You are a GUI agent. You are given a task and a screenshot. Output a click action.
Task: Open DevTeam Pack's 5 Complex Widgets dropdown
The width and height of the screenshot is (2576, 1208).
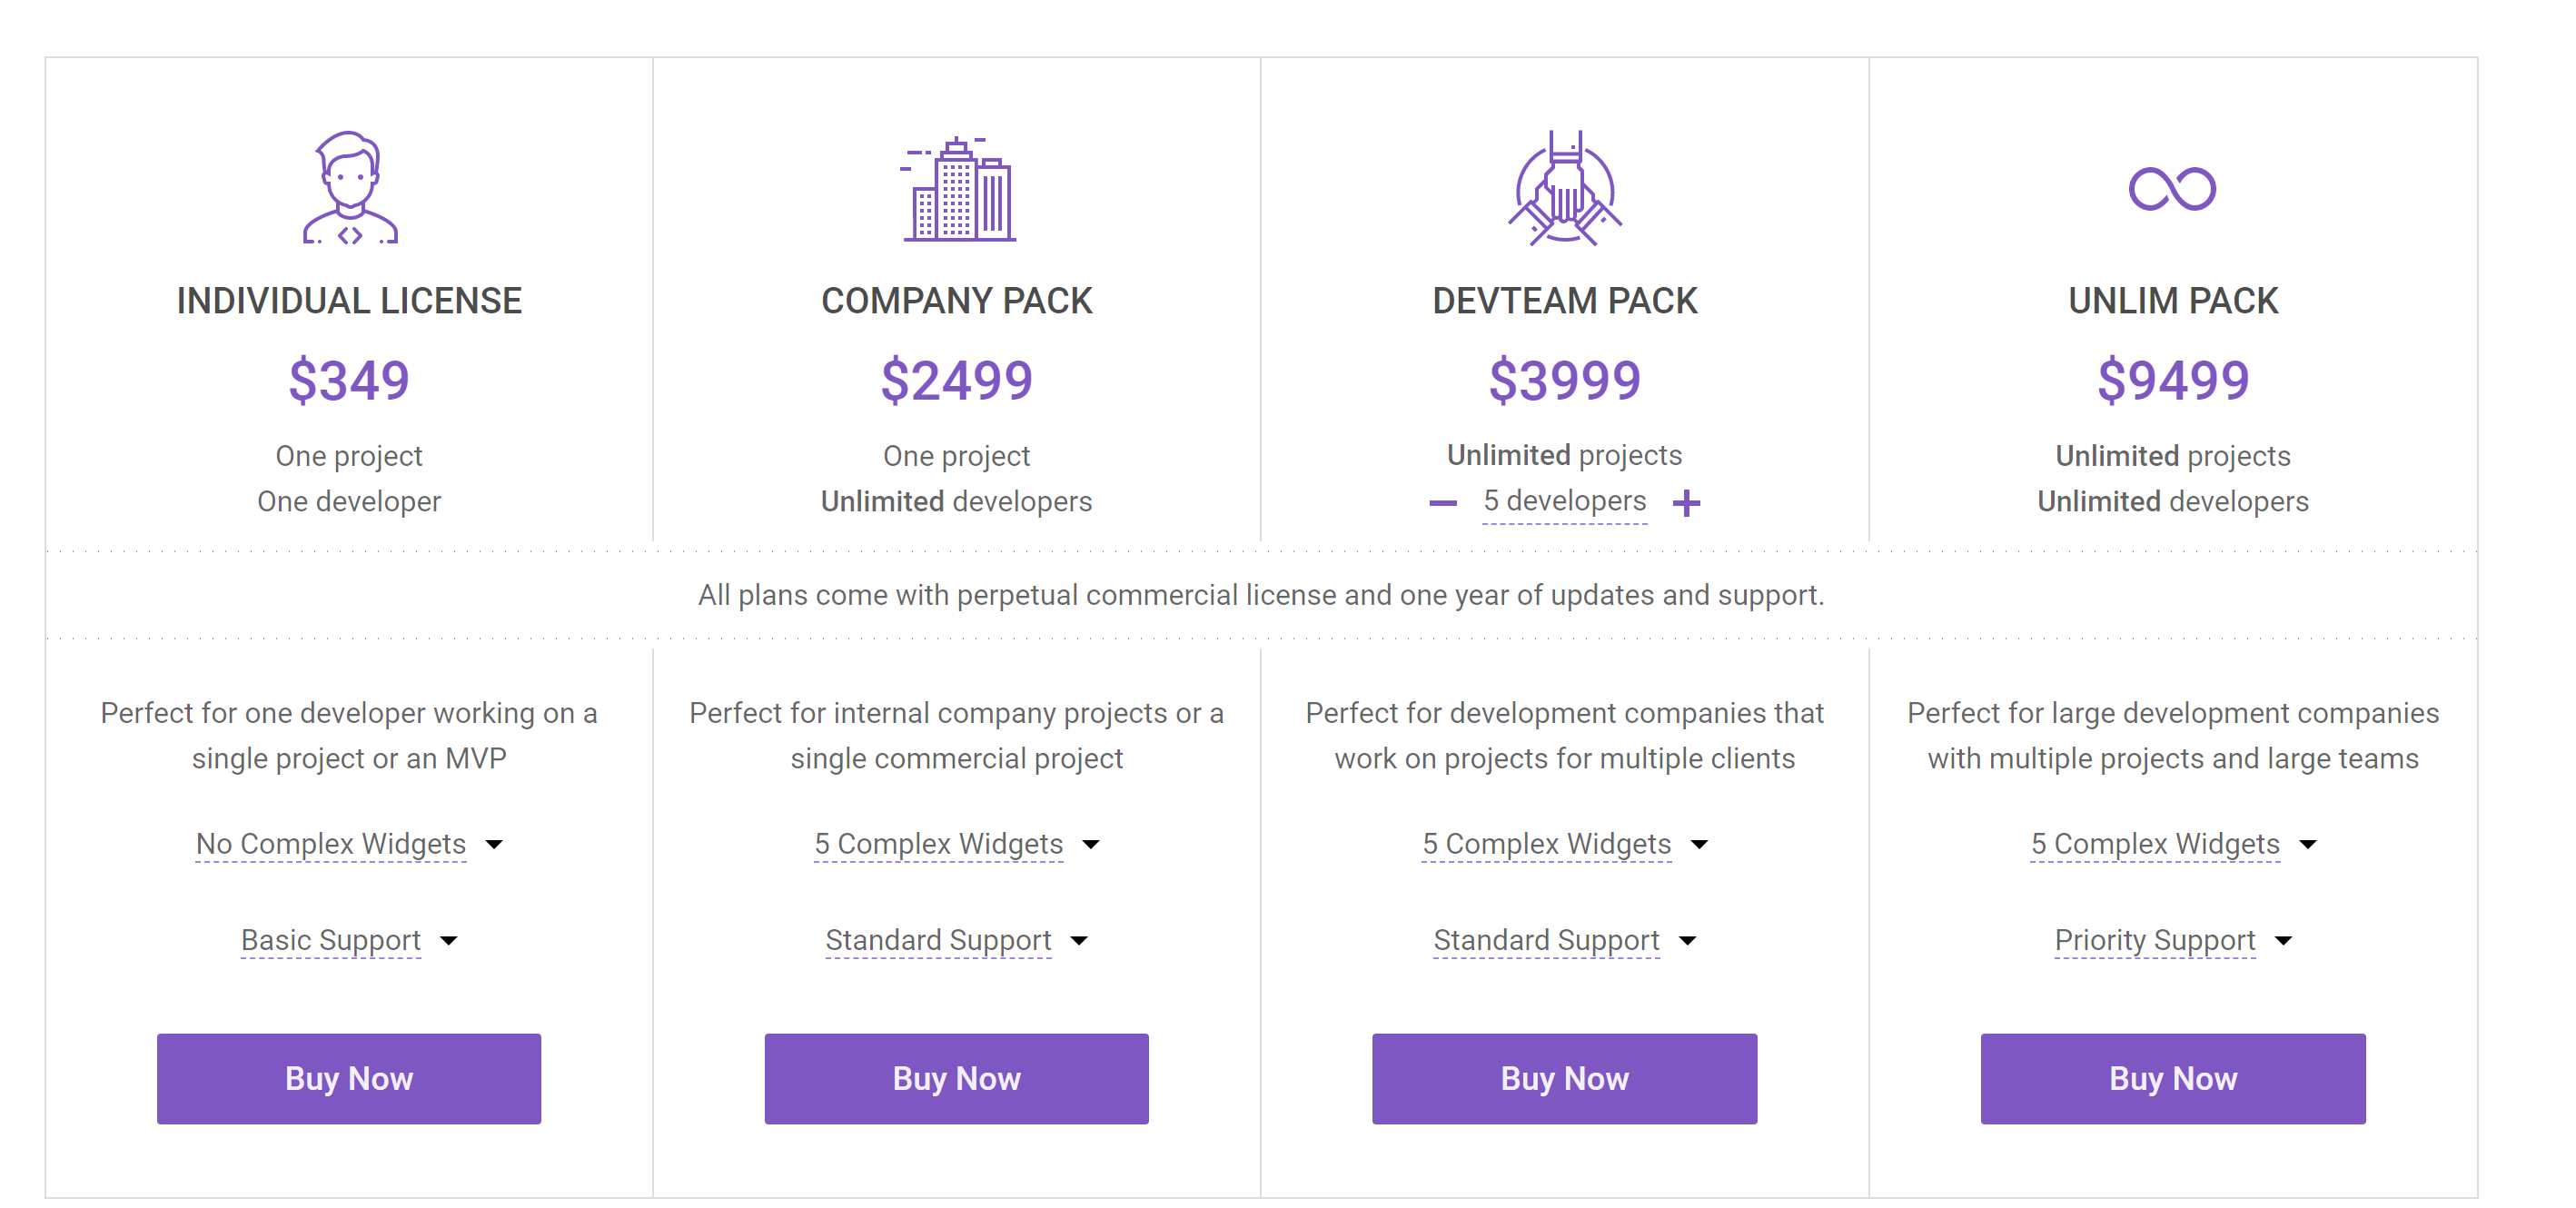1564,844
